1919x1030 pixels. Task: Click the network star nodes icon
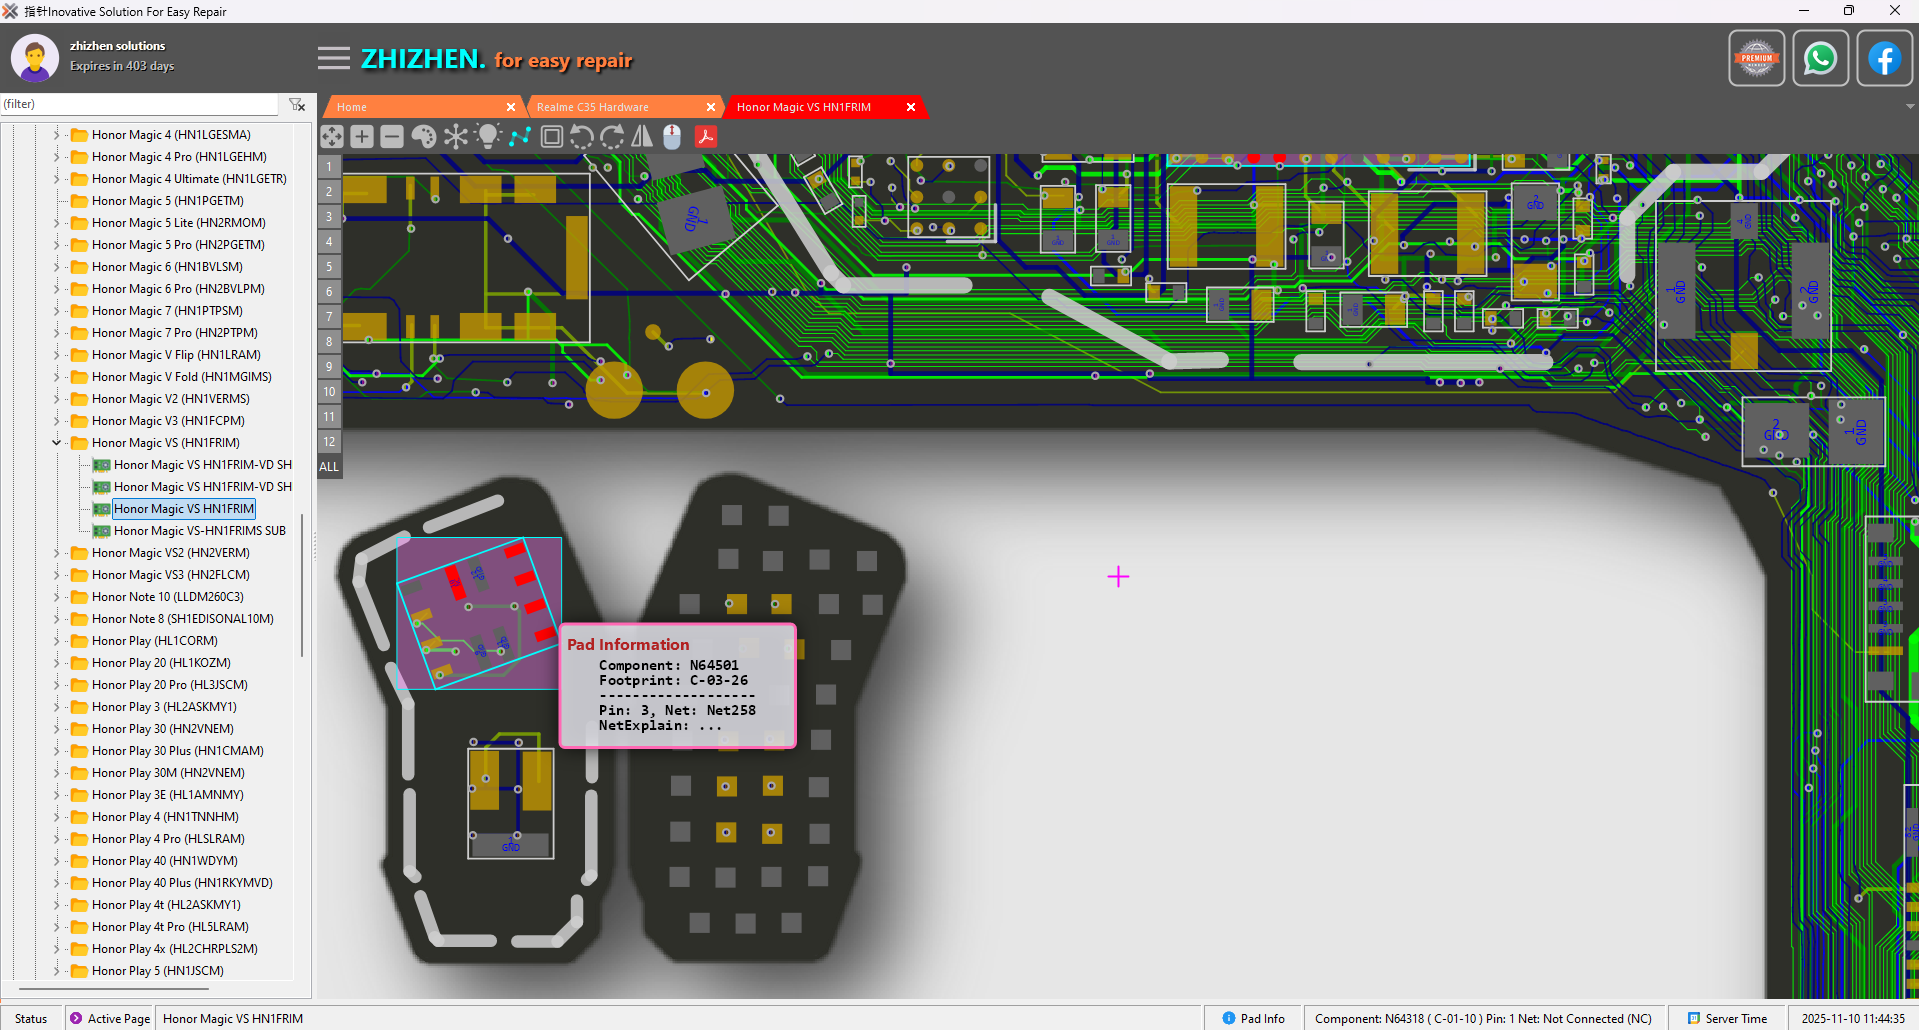coord(456,137)
